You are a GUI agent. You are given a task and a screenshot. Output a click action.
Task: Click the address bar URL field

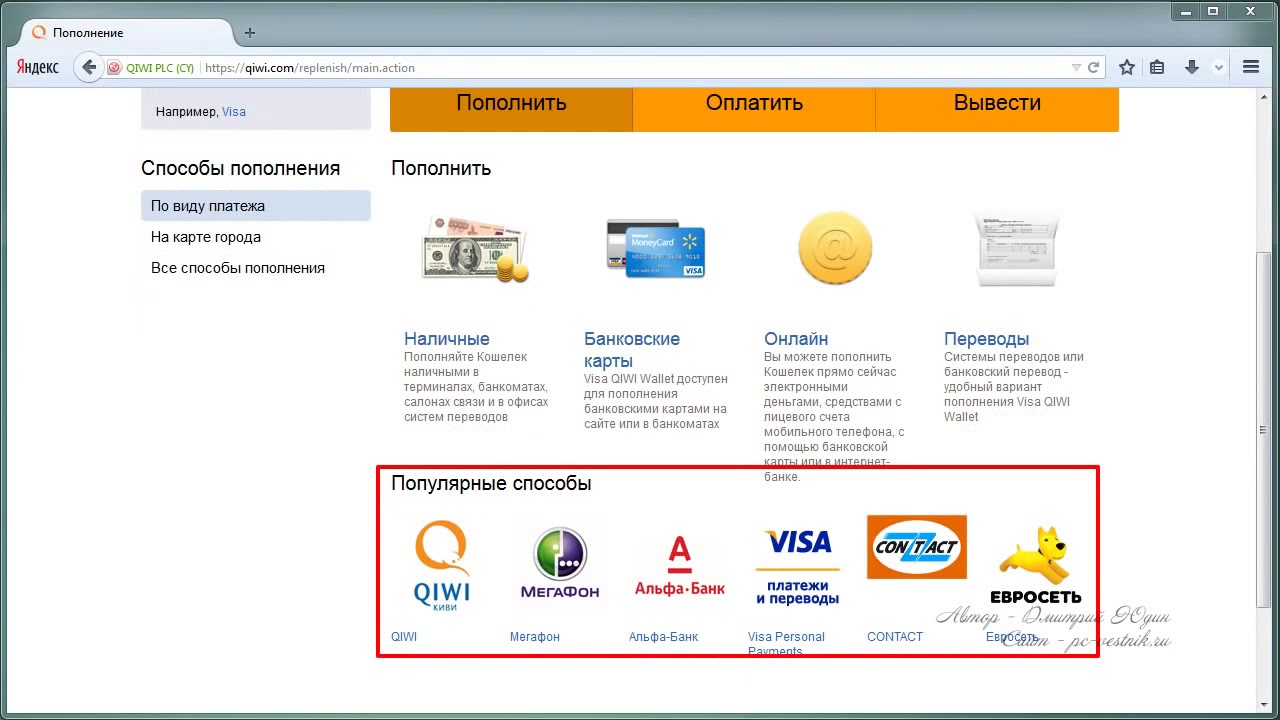[x=635, y=68]
